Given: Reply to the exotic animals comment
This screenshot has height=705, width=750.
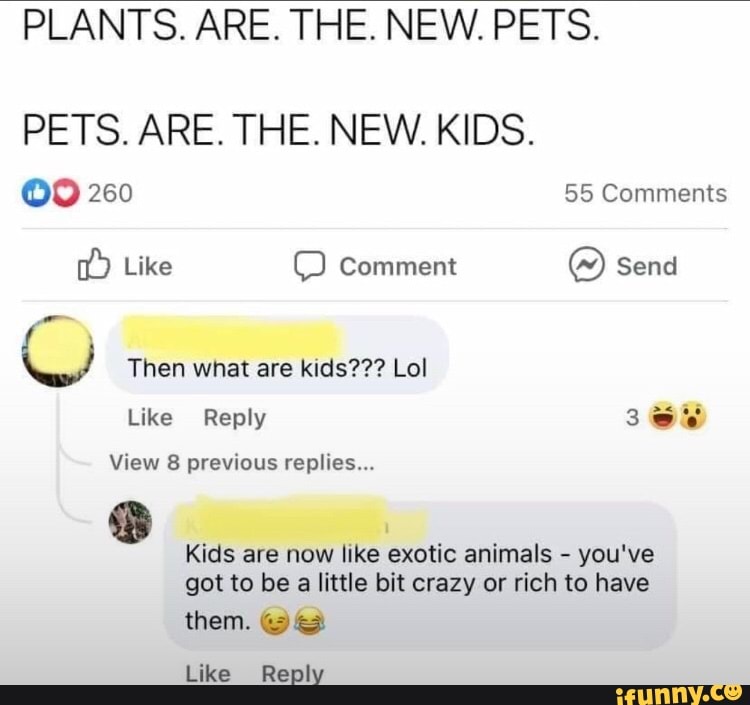Looking at the screenshot, I should coord(293,673).
